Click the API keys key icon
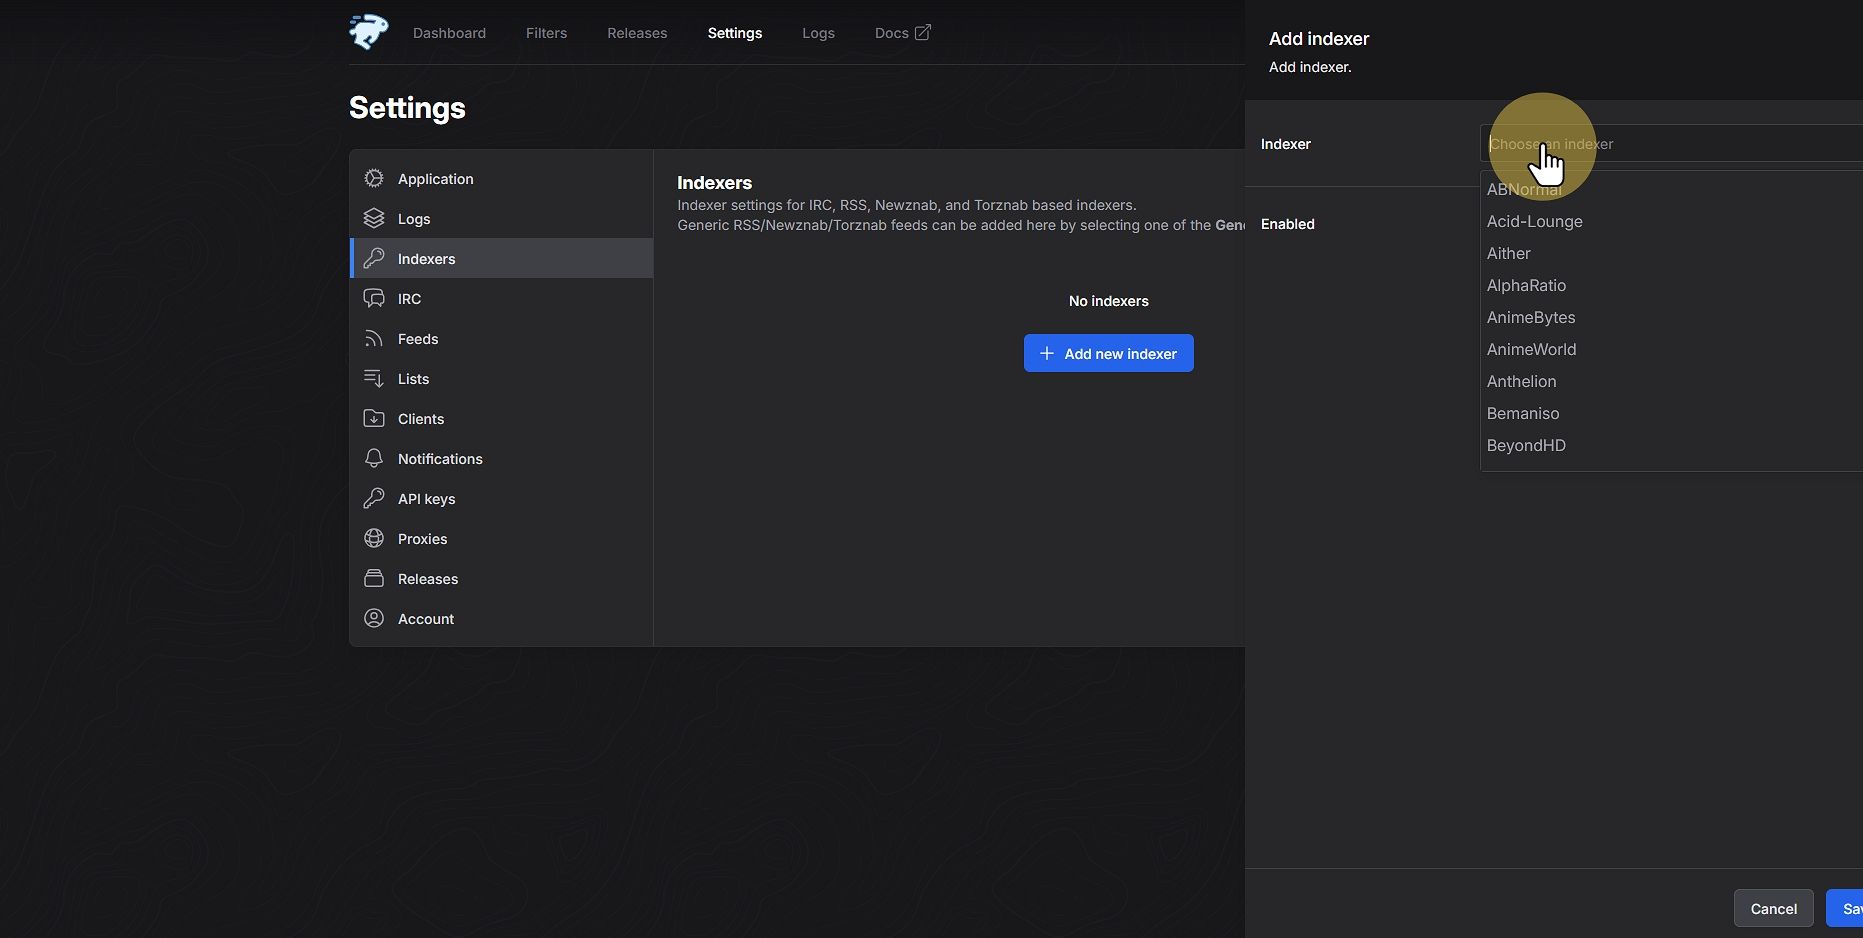Viewport: 1863px width, 938px height. (374, 498)
